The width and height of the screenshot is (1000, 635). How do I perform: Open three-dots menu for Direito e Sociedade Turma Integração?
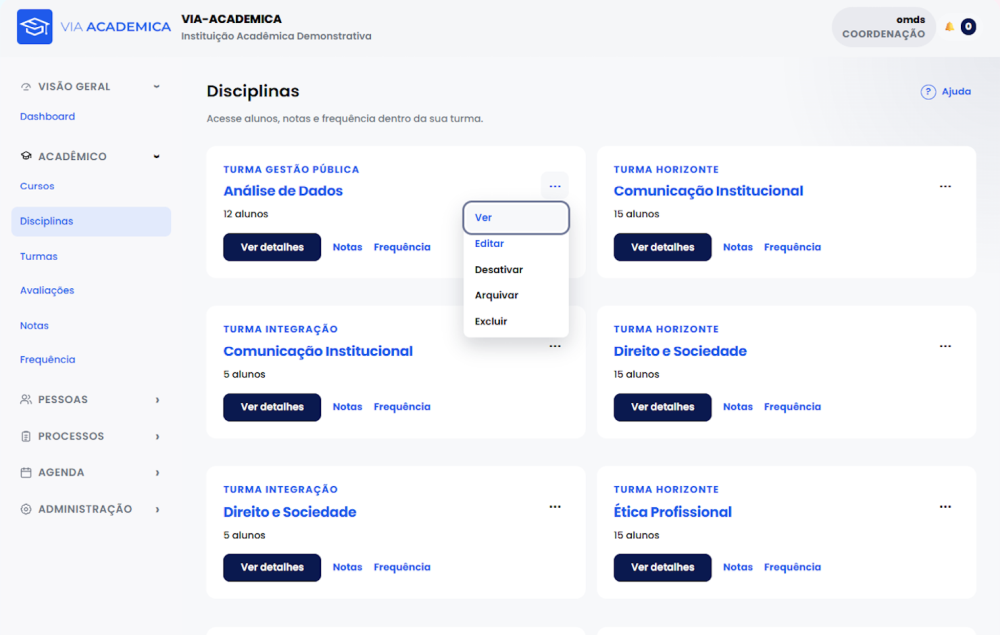click(555, 507)
